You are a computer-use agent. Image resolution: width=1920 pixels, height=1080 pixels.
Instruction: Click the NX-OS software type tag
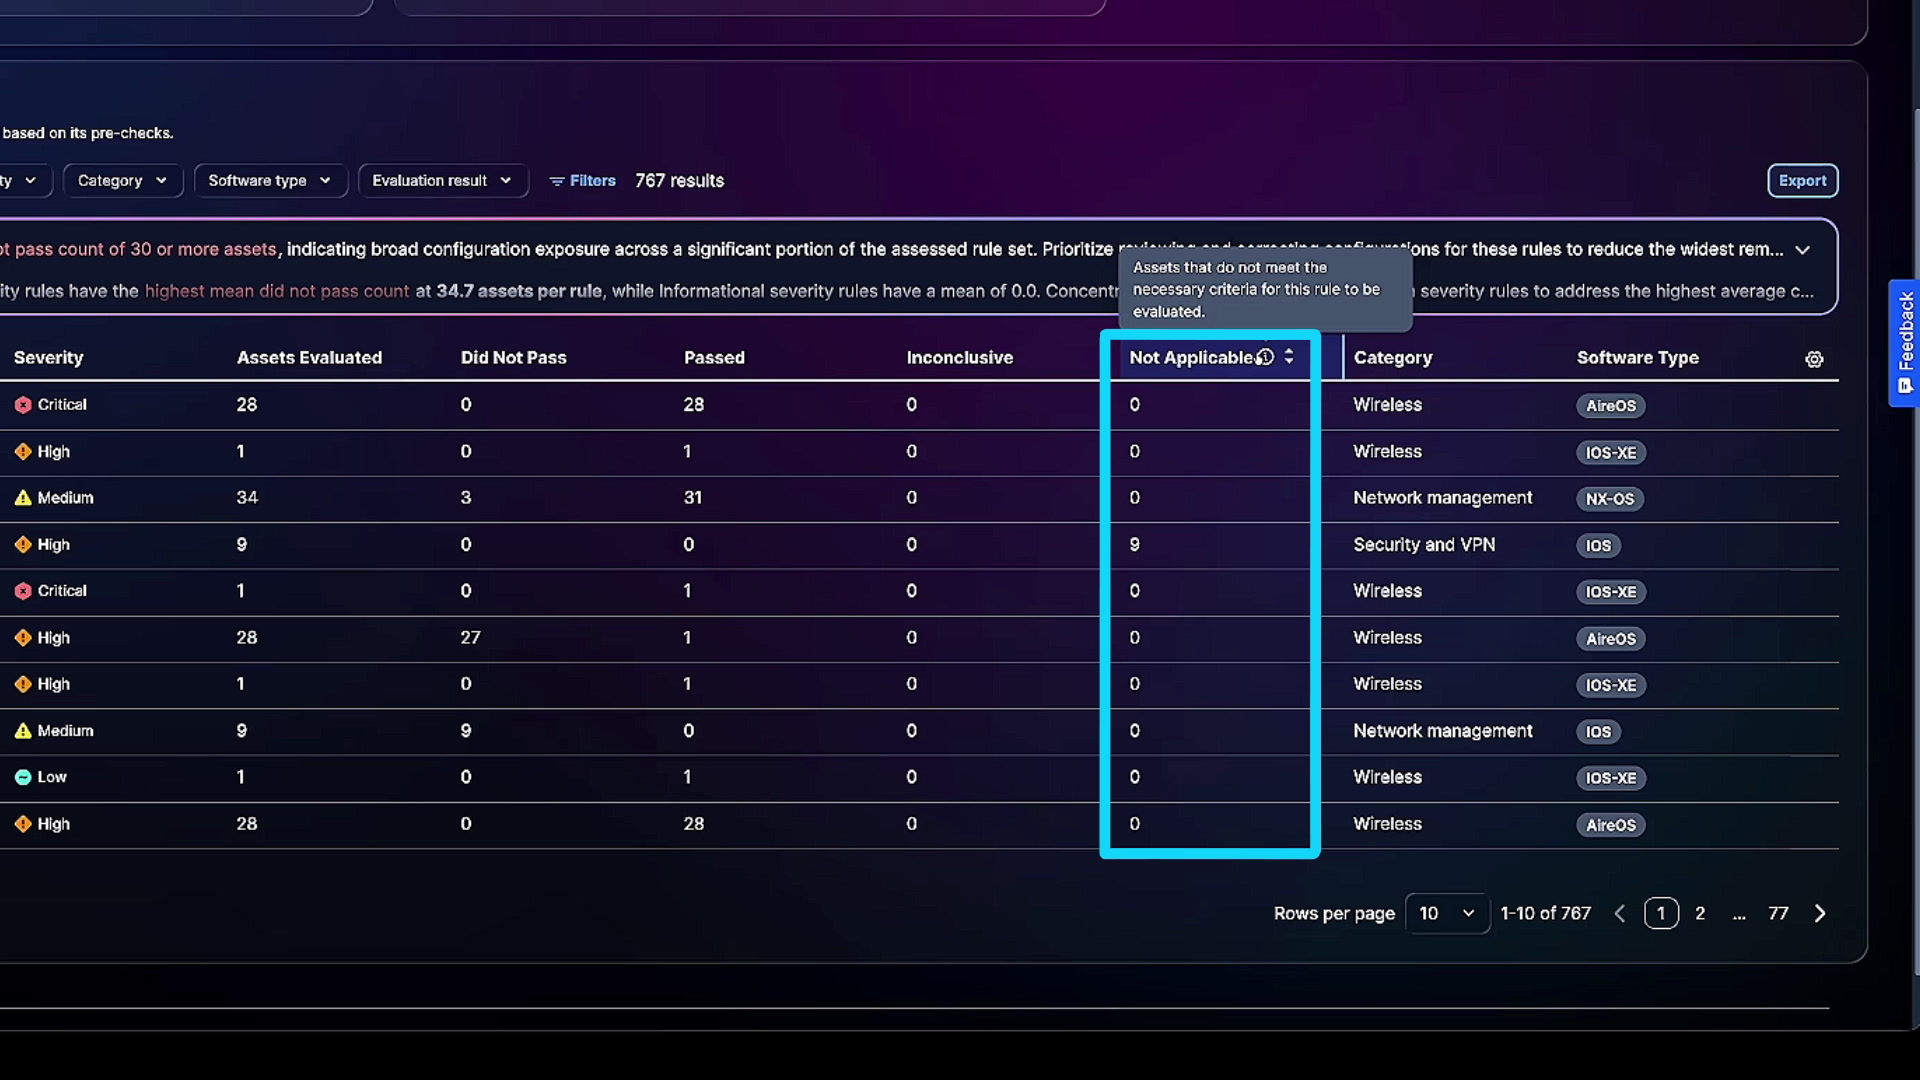click(x=1609, y=499)
